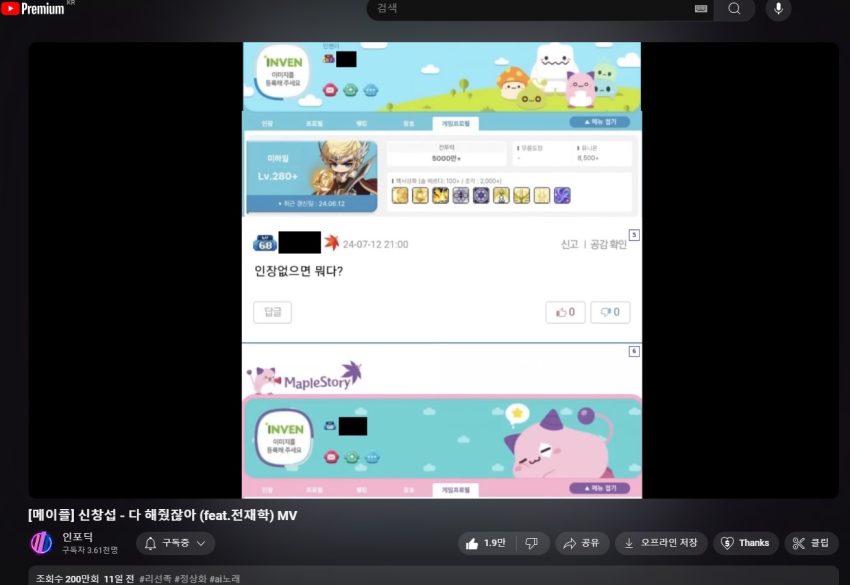Send a Thanks to the creator
The image size is (850, 585).
click(745, 543)
